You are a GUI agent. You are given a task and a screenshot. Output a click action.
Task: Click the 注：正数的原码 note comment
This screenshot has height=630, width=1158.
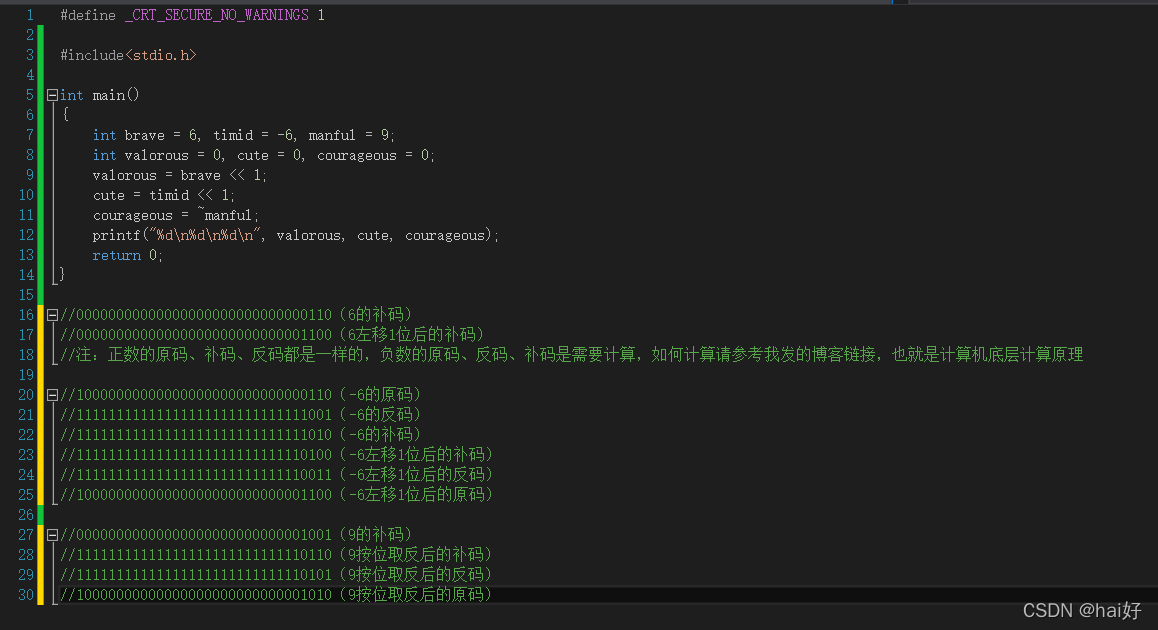point(572,355)
